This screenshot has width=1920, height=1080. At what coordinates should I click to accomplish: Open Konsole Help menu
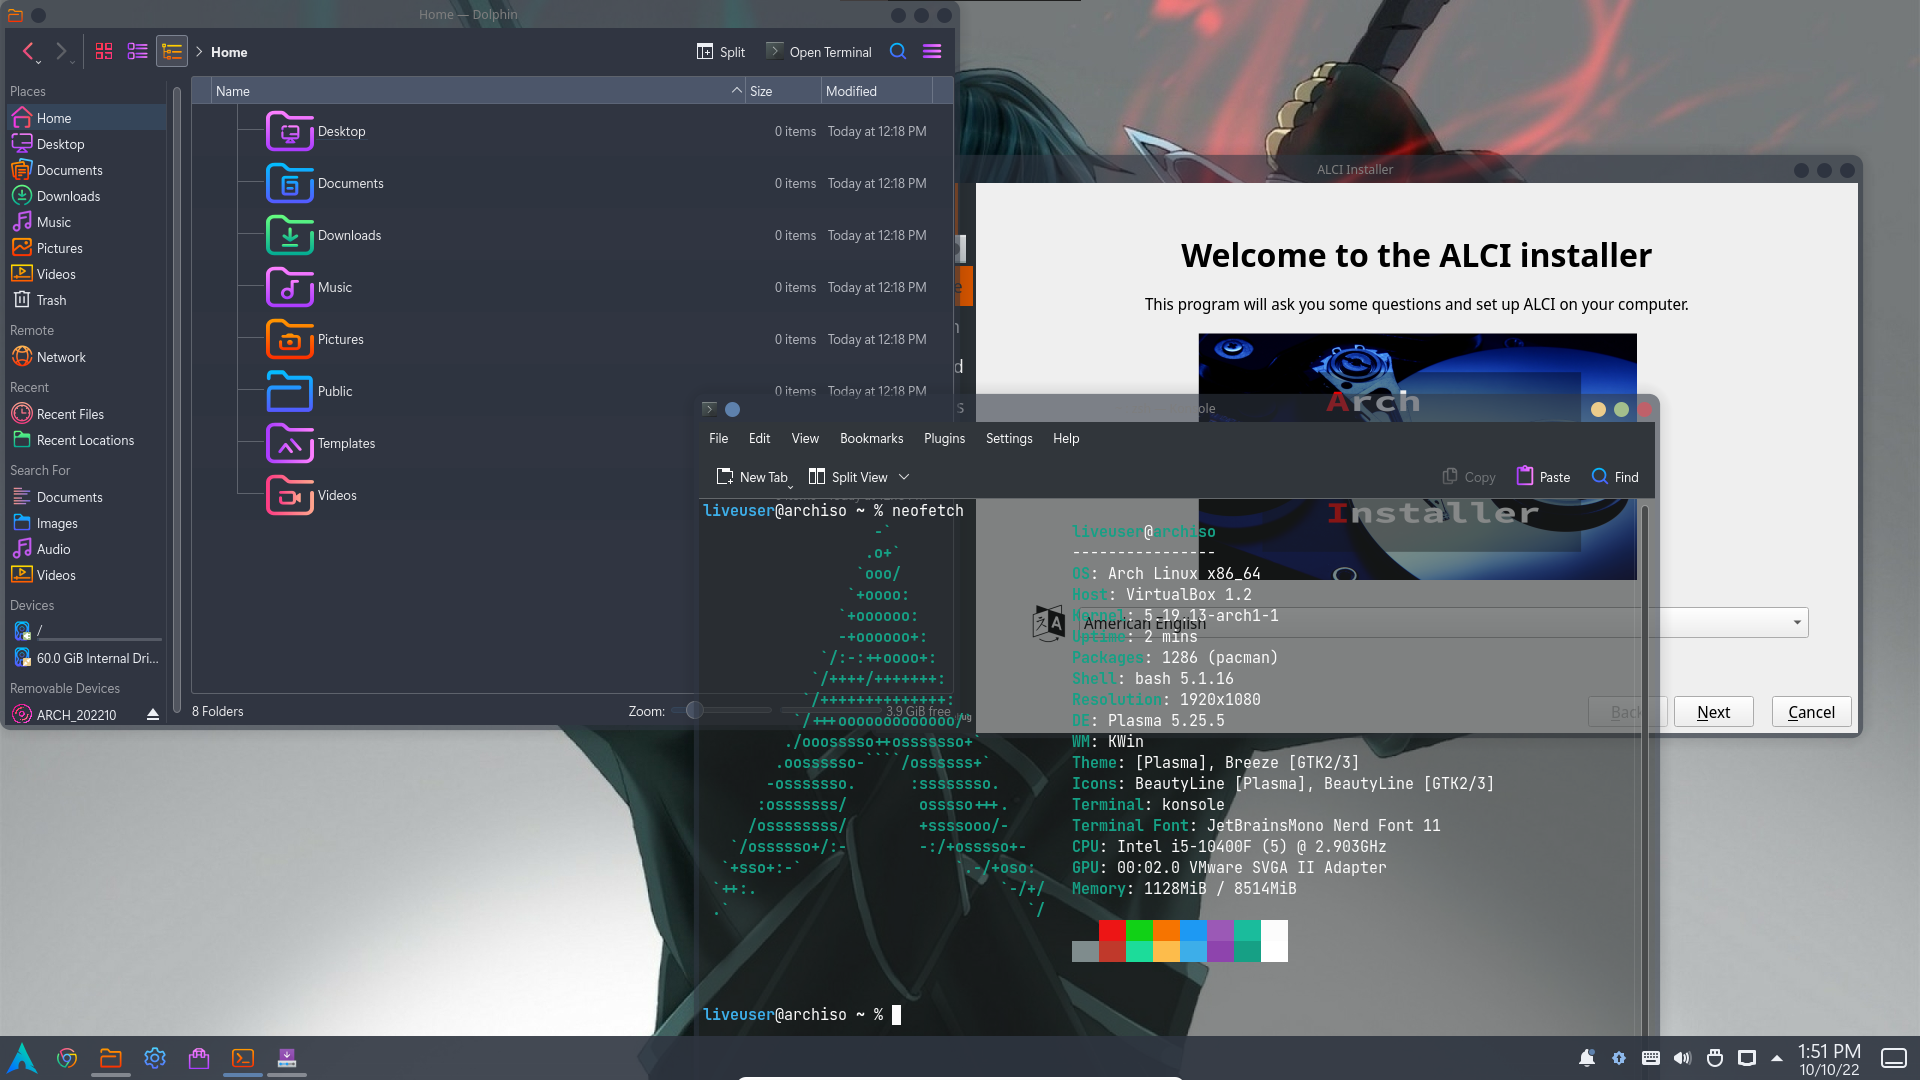coord(1066,438)
